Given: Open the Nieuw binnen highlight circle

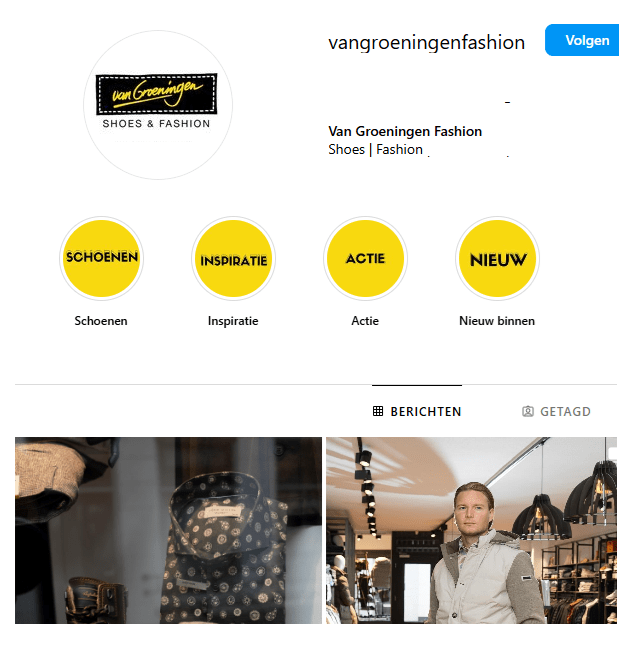Looking at the screenshot, I should click(x=497, y=258).
